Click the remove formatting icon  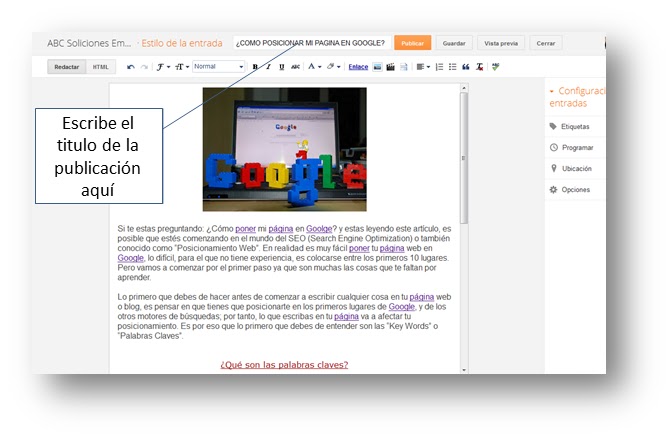[x=479, y=67]
